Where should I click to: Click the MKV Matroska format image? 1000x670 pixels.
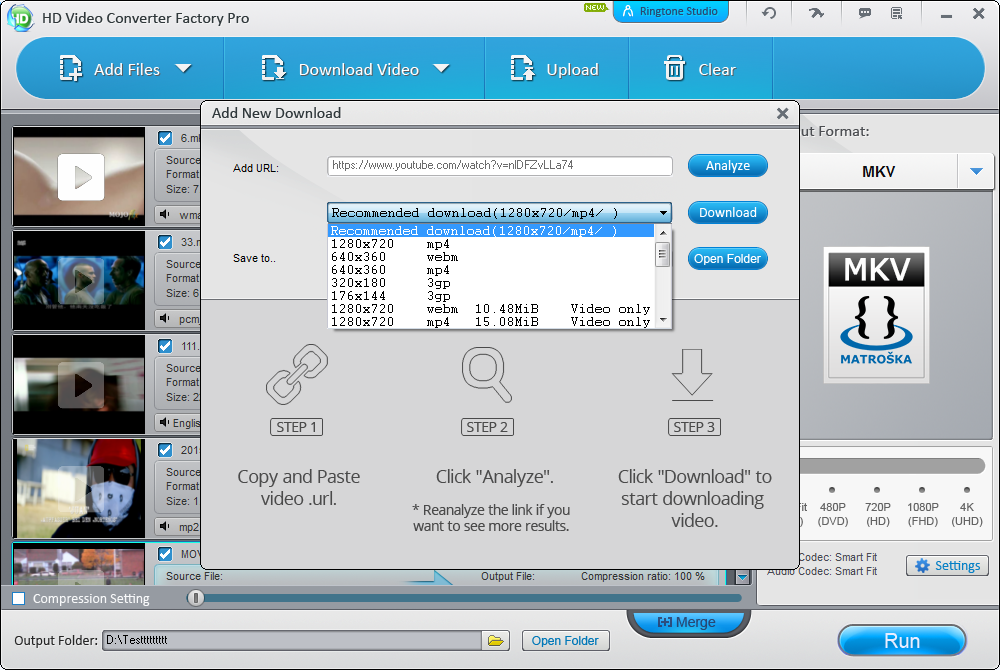coord(876,315)
